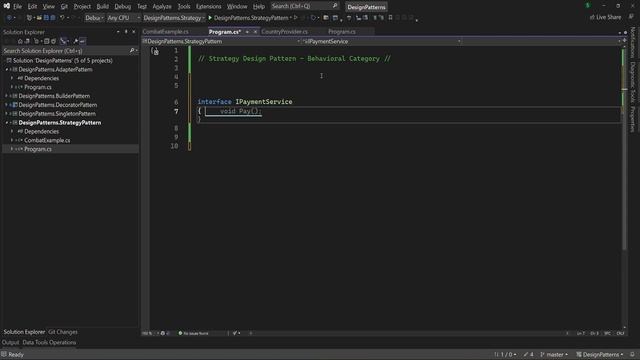The height and width of the screenshot is (360, 640).
Task: Open the startup project DesignPatterns.Strategy dropdown
Action: 174,18
